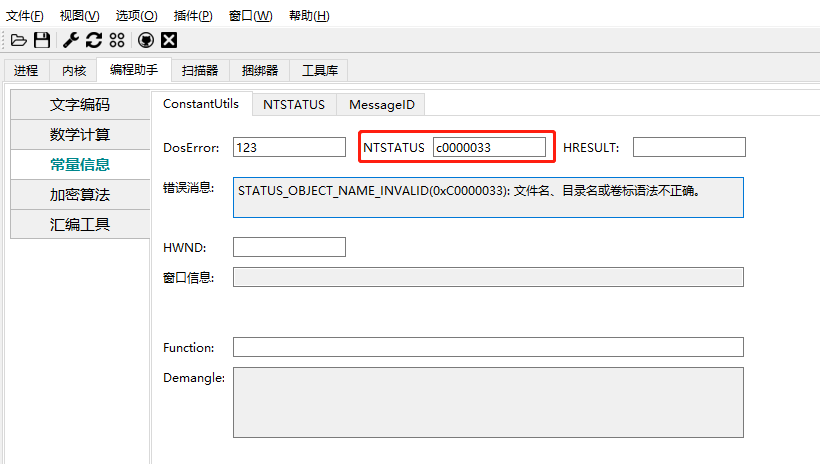Click the DosError: label

pyautogui.click(x=191, y=148)
